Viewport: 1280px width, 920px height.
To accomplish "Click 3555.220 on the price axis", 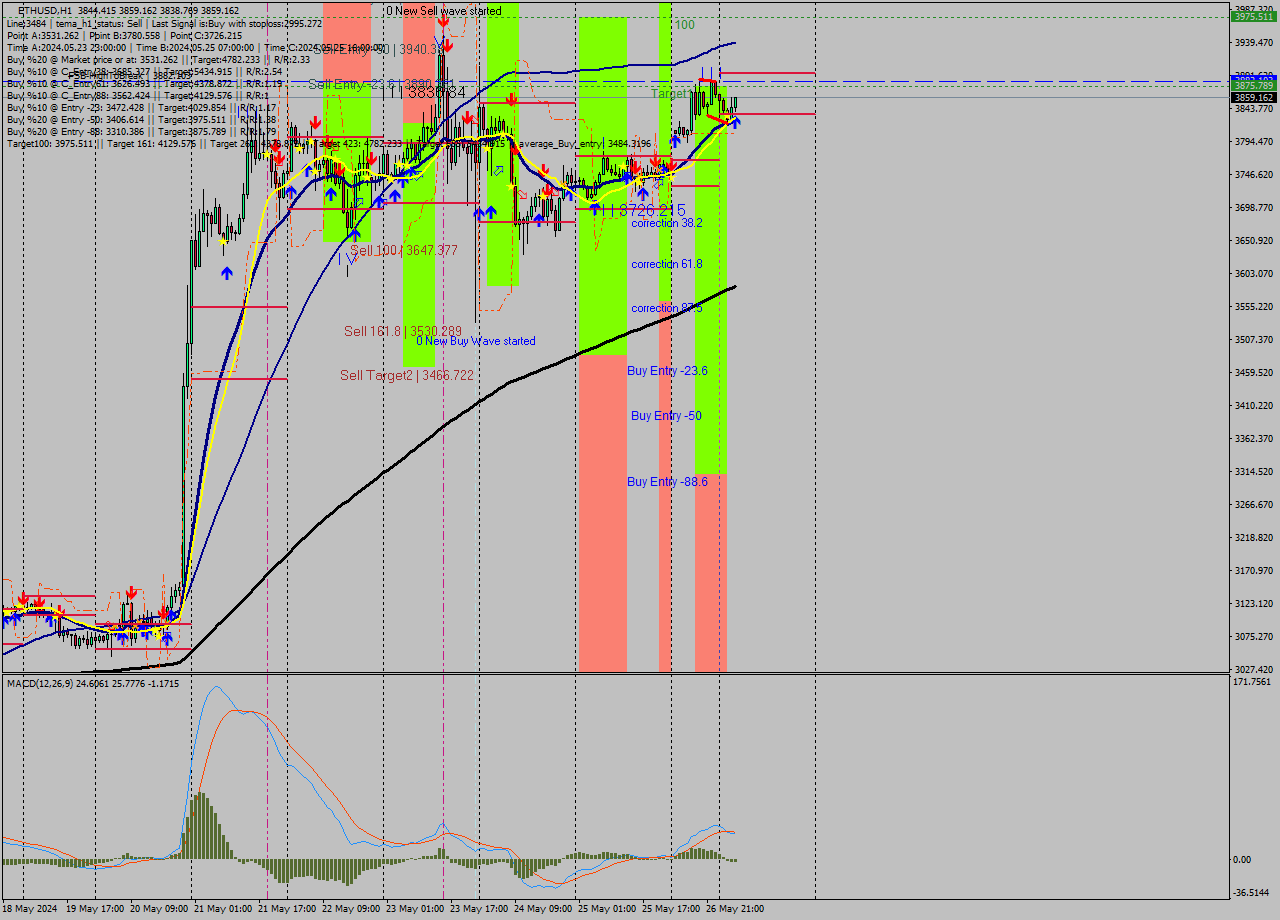I will pyautogui.click(x=1254, y=307).
